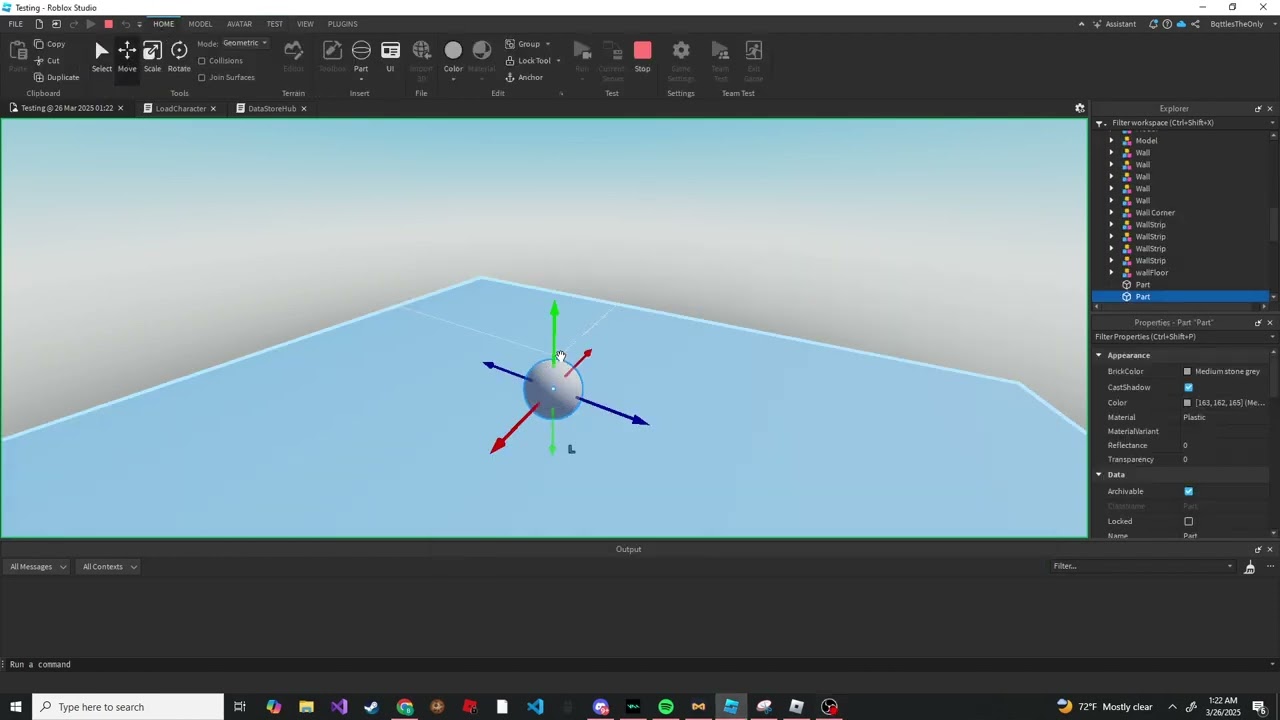Expand the Wall Corner tree item
This screenshot has height=720, width=1280.
coord(1111,213)
